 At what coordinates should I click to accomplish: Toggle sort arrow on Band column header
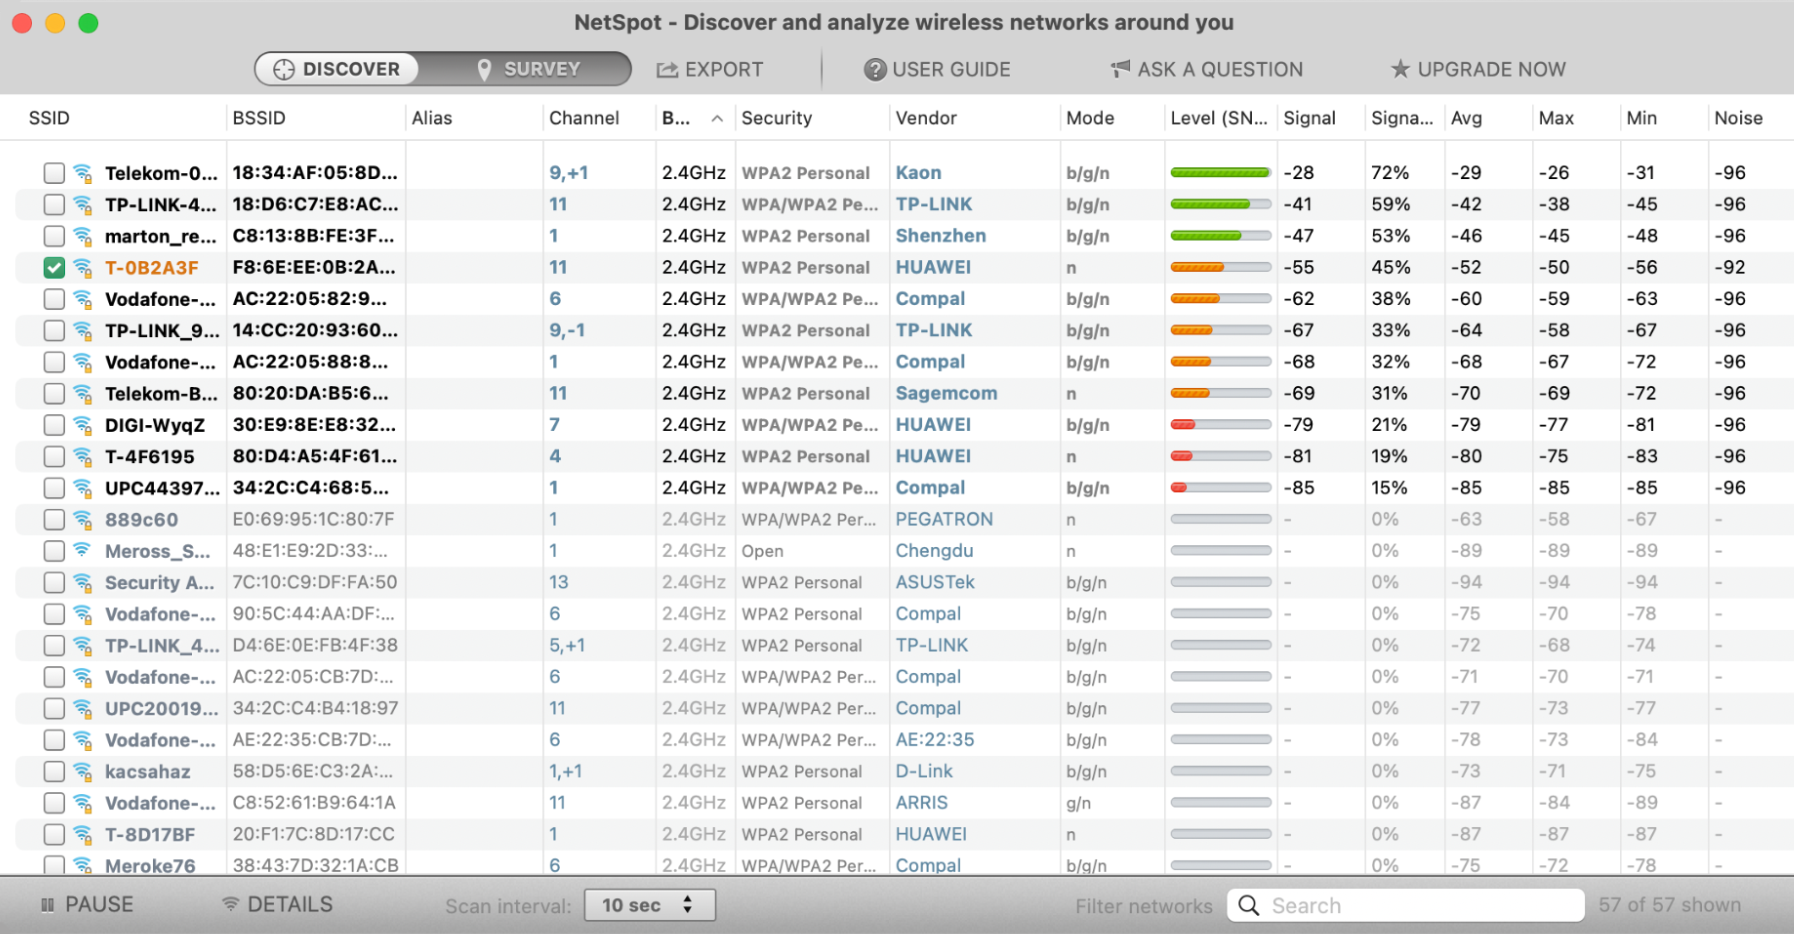[x=717, y=118]
